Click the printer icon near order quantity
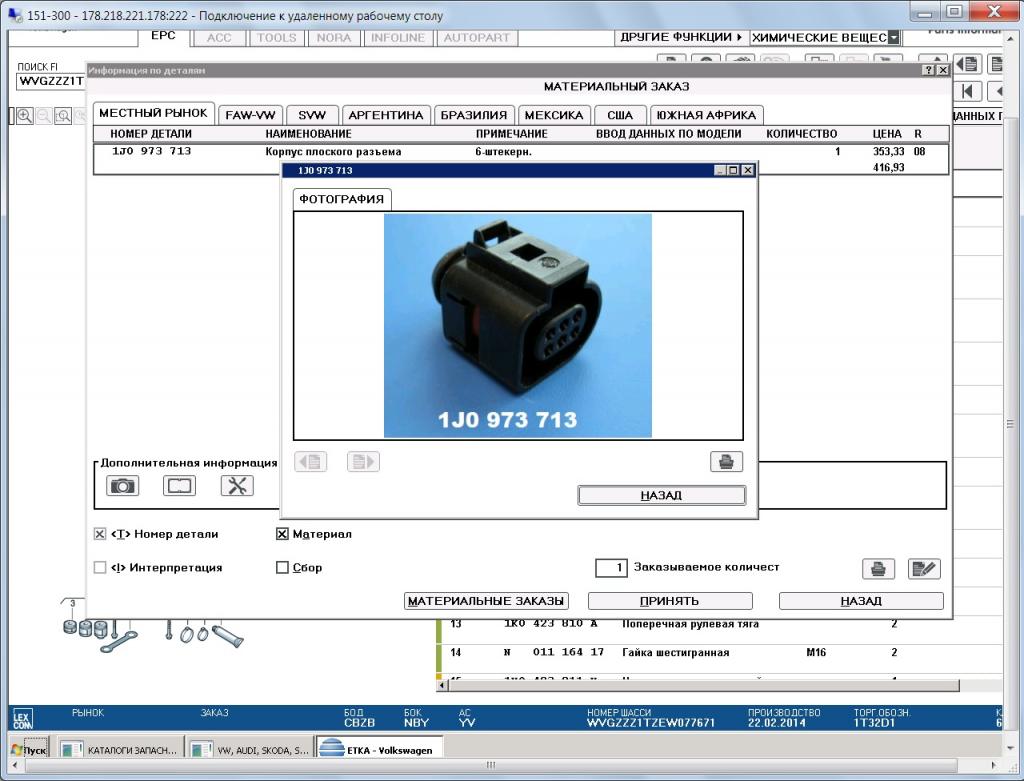 (x=878, y=569)
